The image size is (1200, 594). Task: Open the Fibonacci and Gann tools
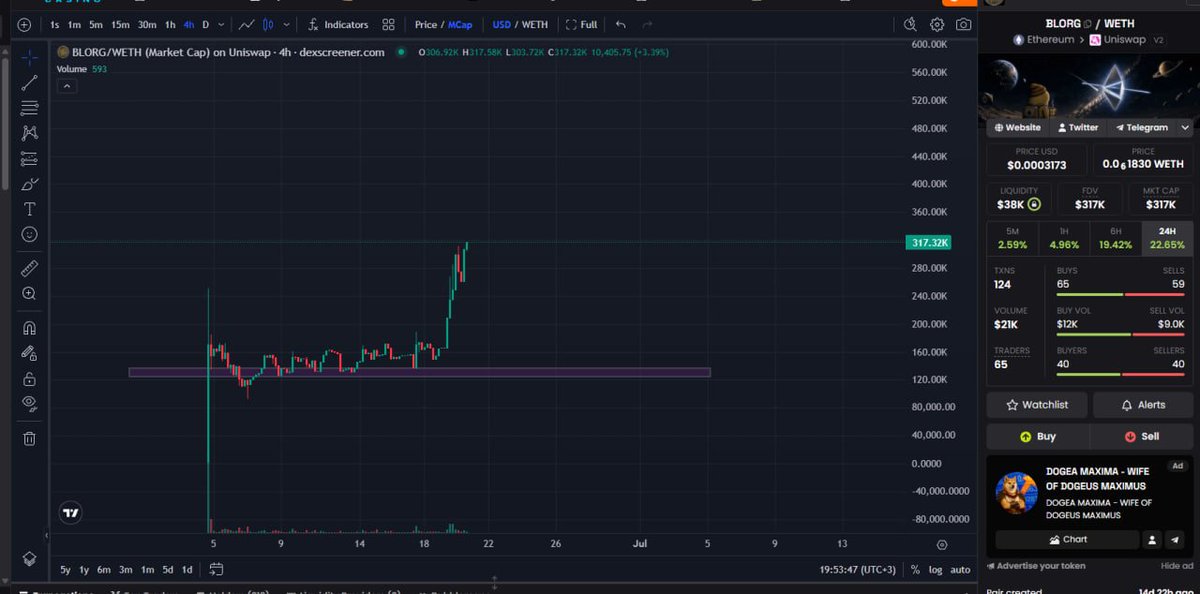pos(29,108)
